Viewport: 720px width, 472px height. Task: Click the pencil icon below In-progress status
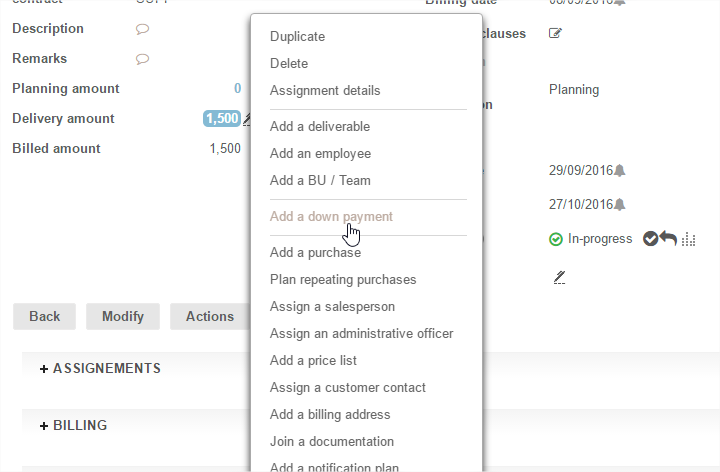(560, 277)
